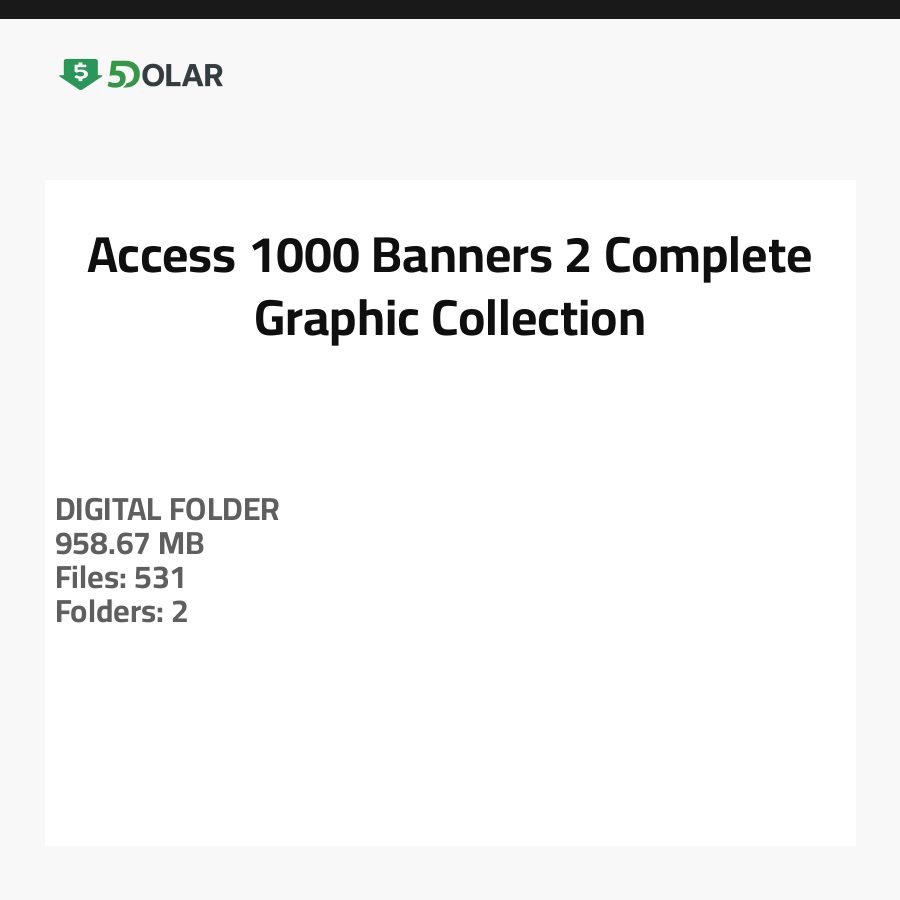Click the MB size unit
Image resolution: width=900 pixels, height=900 pixels.
pyautogui.click(x=180, y=544)
